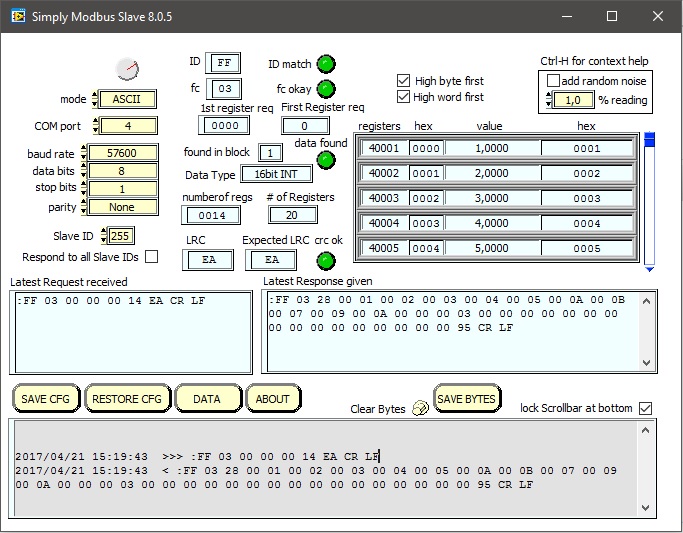Click the 'Ctrl-H for context help' label
This screenshot has width=683, height=533.
[594, 61]
